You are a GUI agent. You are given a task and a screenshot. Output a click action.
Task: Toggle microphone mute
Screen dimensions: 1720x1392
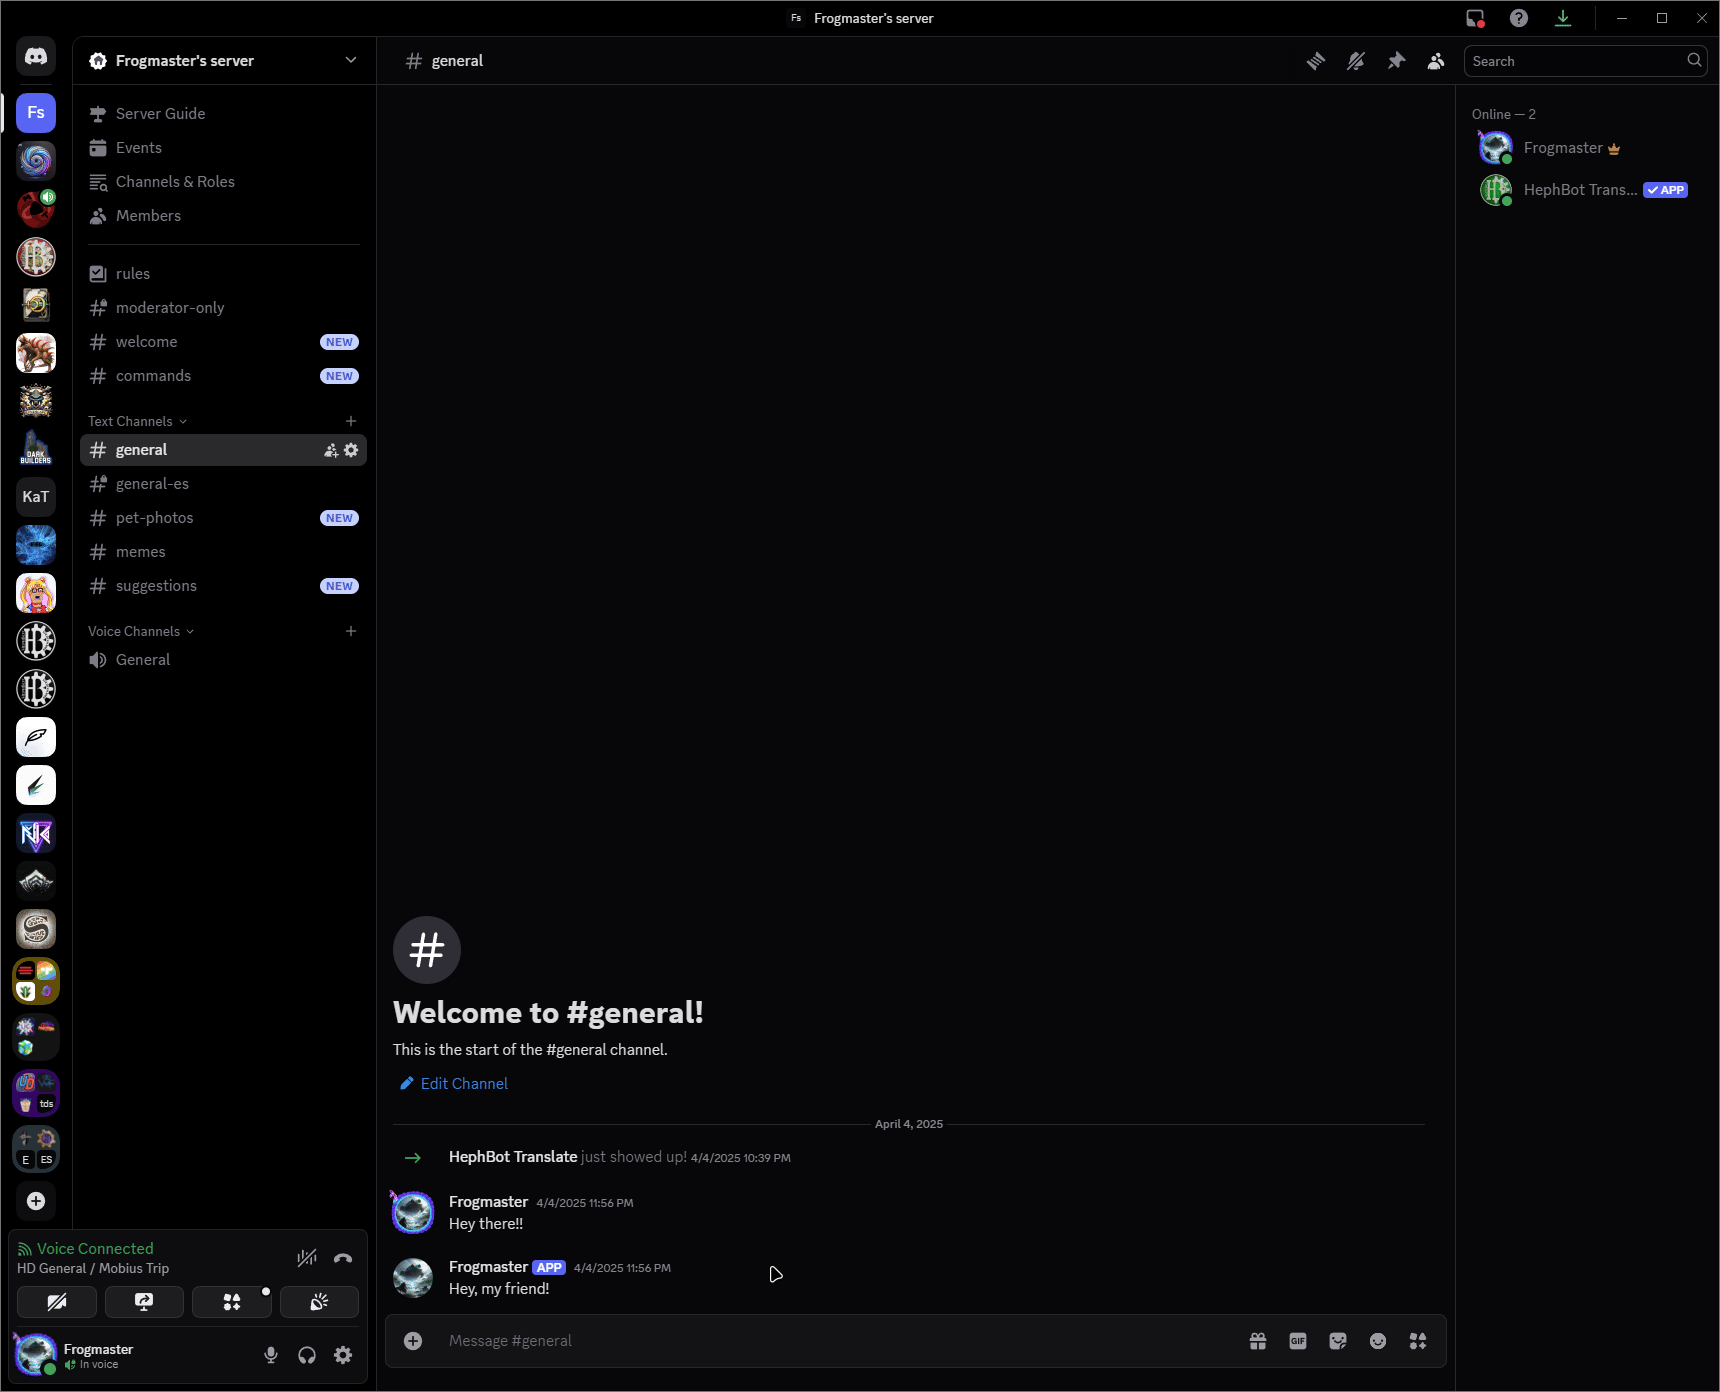tap(271, 1355)
